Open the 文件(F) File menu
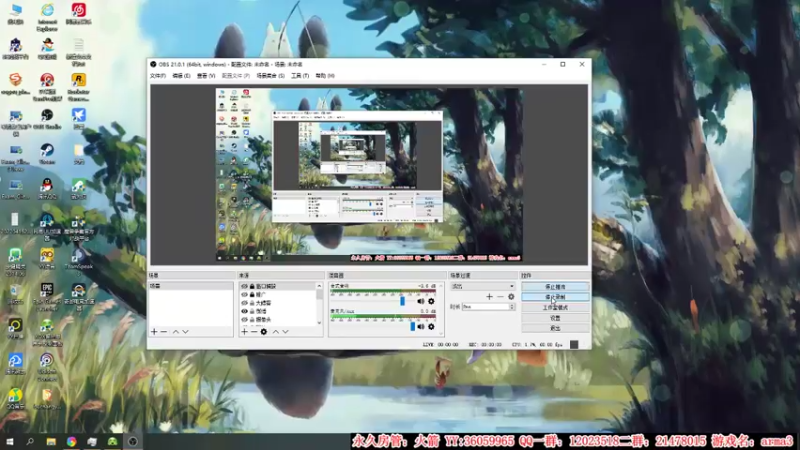This screenshot has width=800, height=450. pos(158,76)
